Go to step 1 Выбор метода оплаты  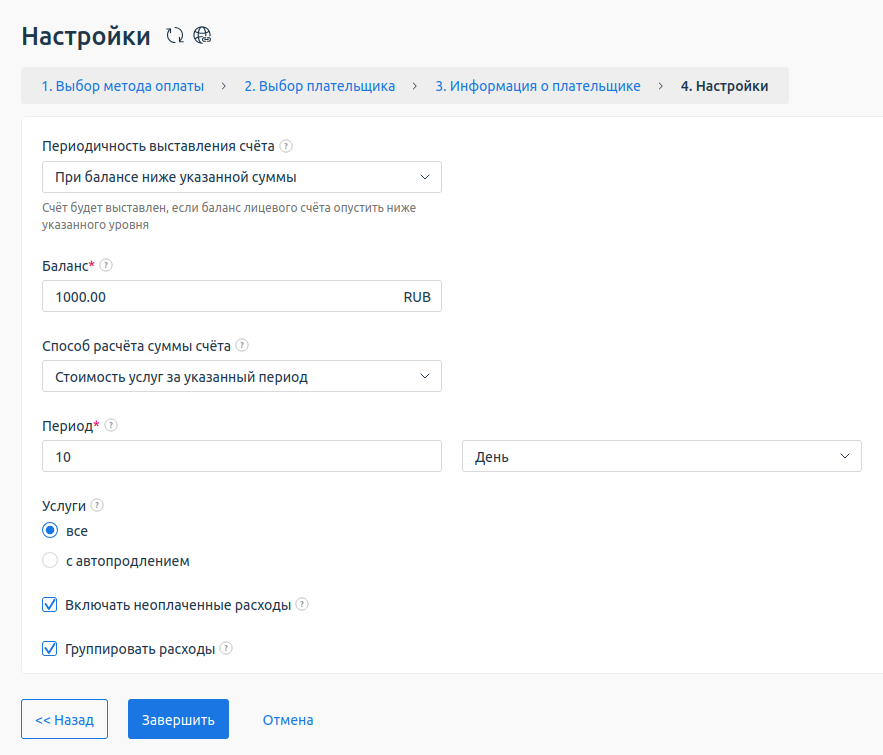click(x=123, y=86)
